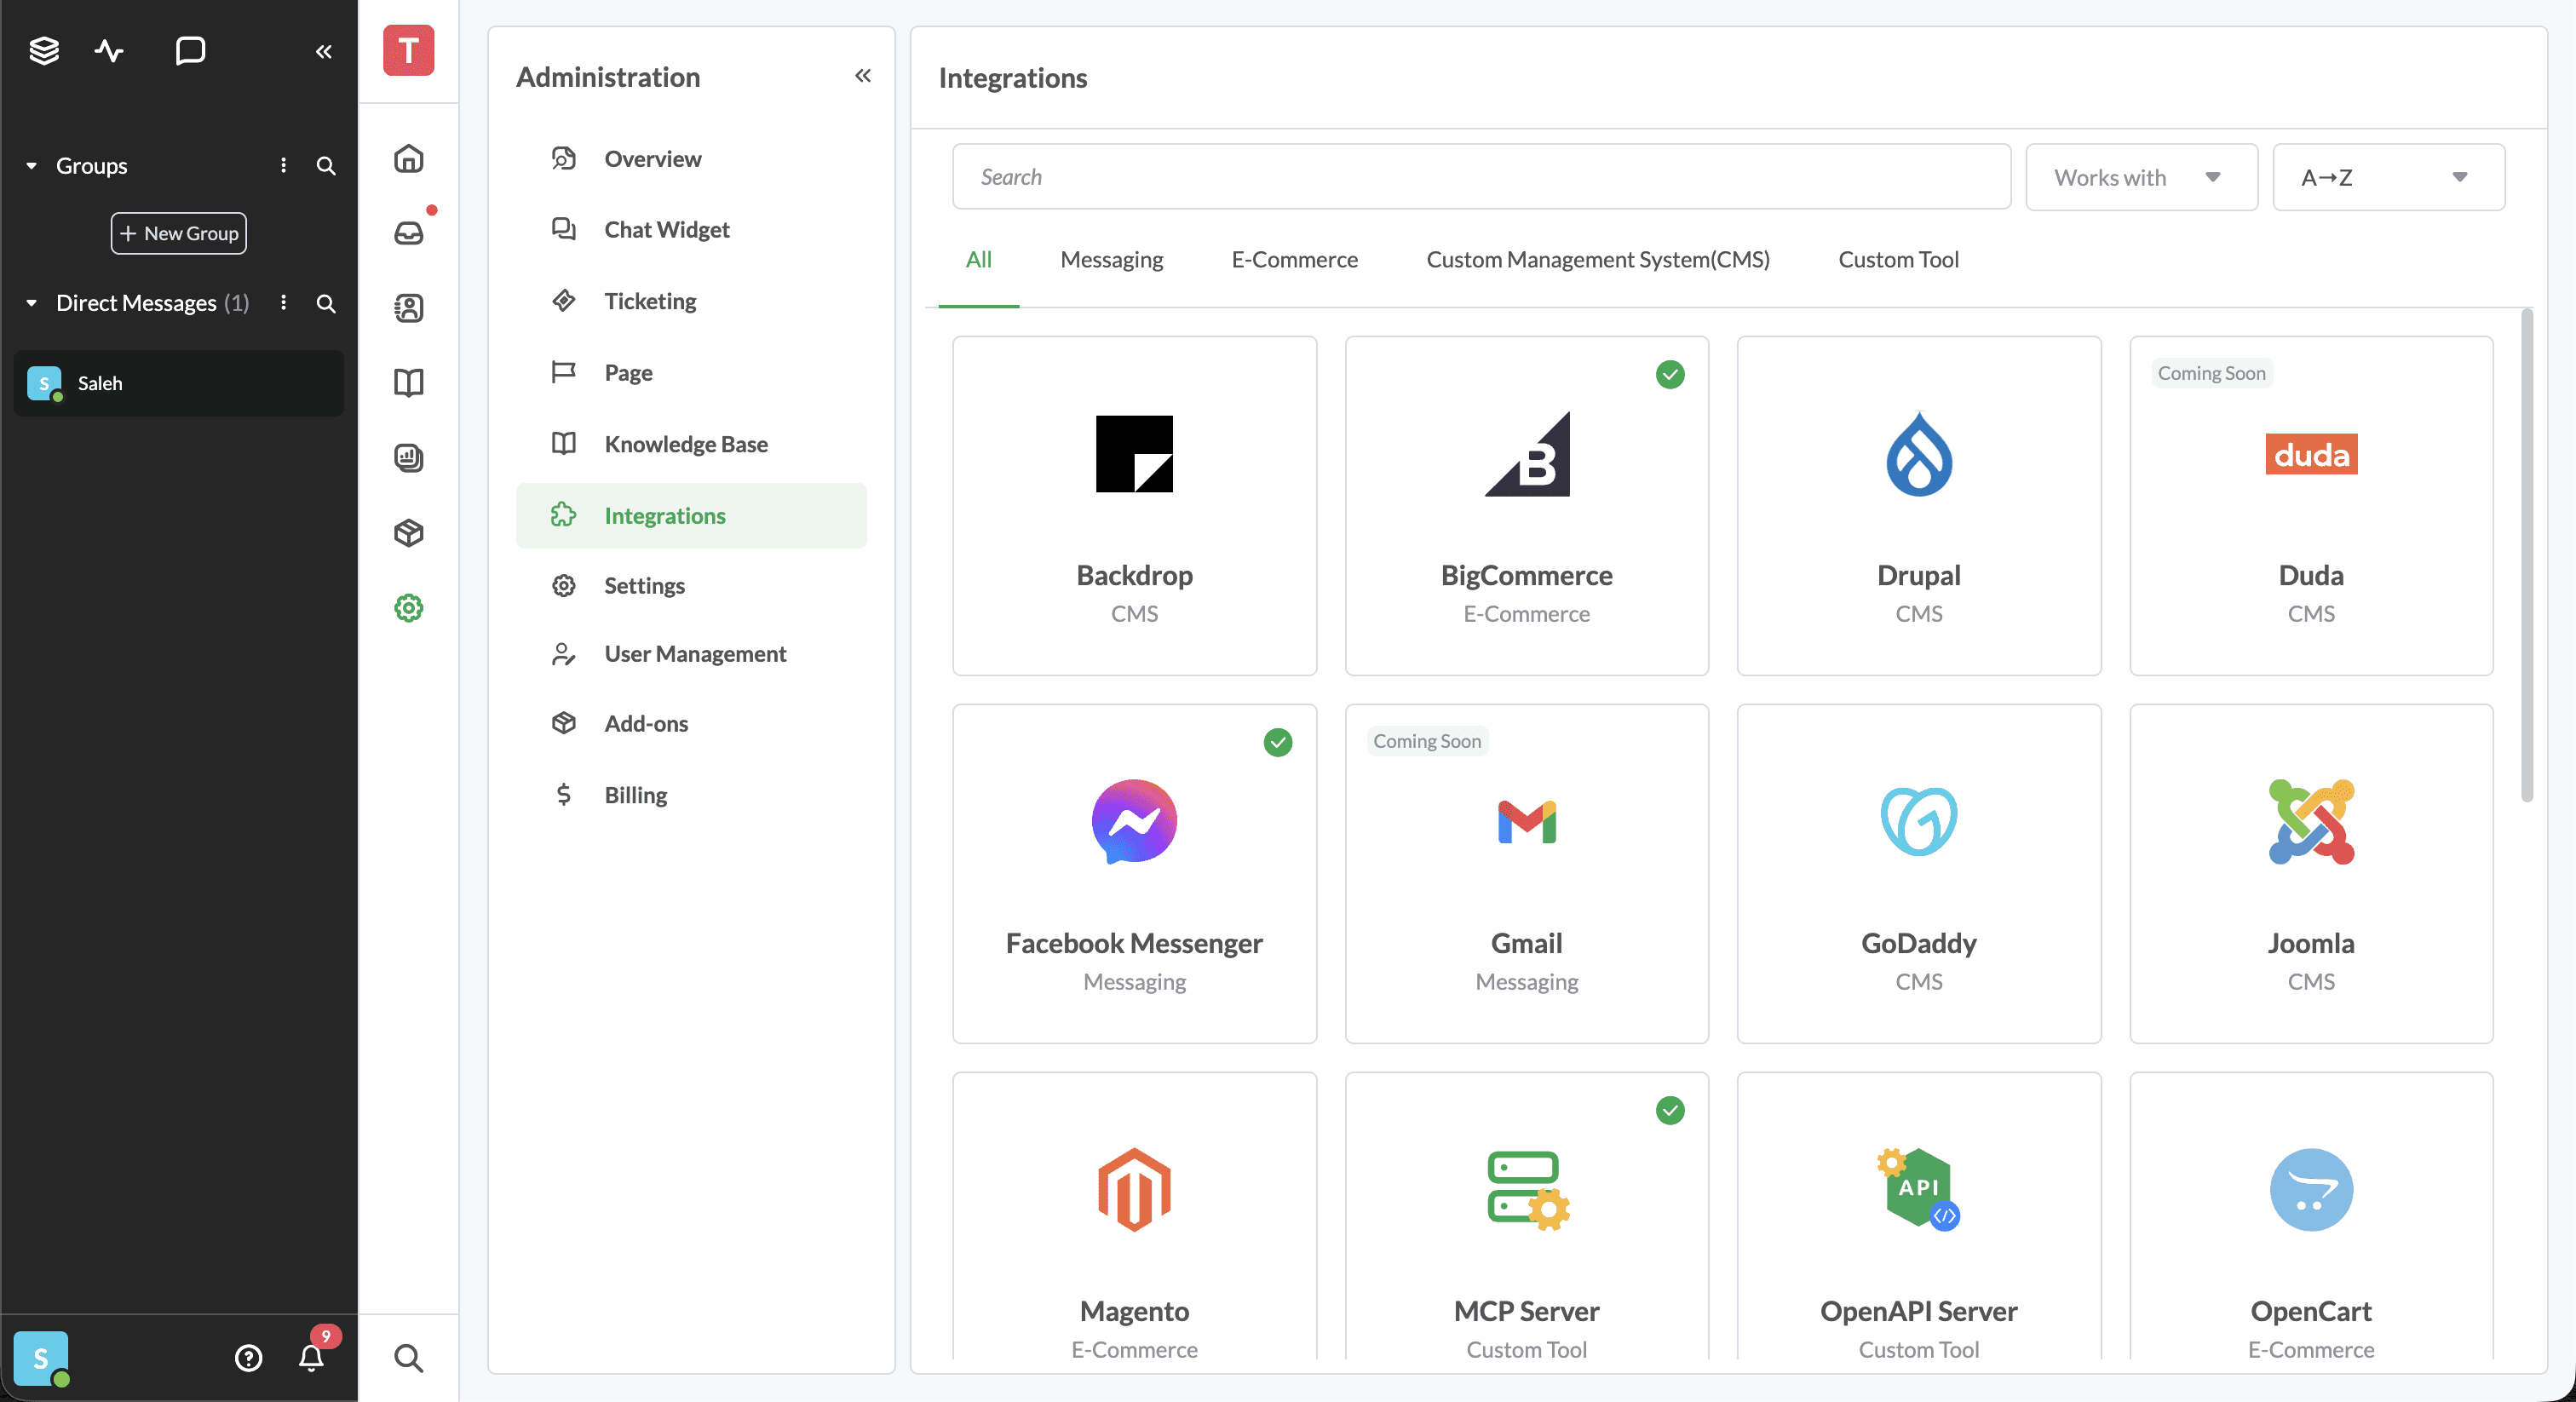Open the inbox icon in sidebar
The image size is (2576, 1402).
[x=409, y=233]
